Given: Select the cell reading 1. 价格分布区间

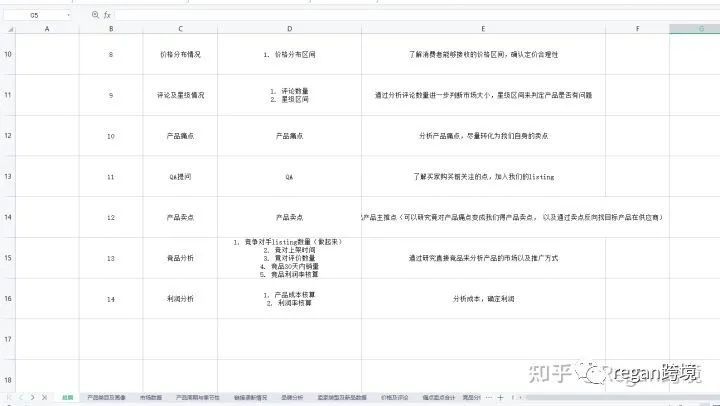Looking at the screenshot, I should click(290, 54).
